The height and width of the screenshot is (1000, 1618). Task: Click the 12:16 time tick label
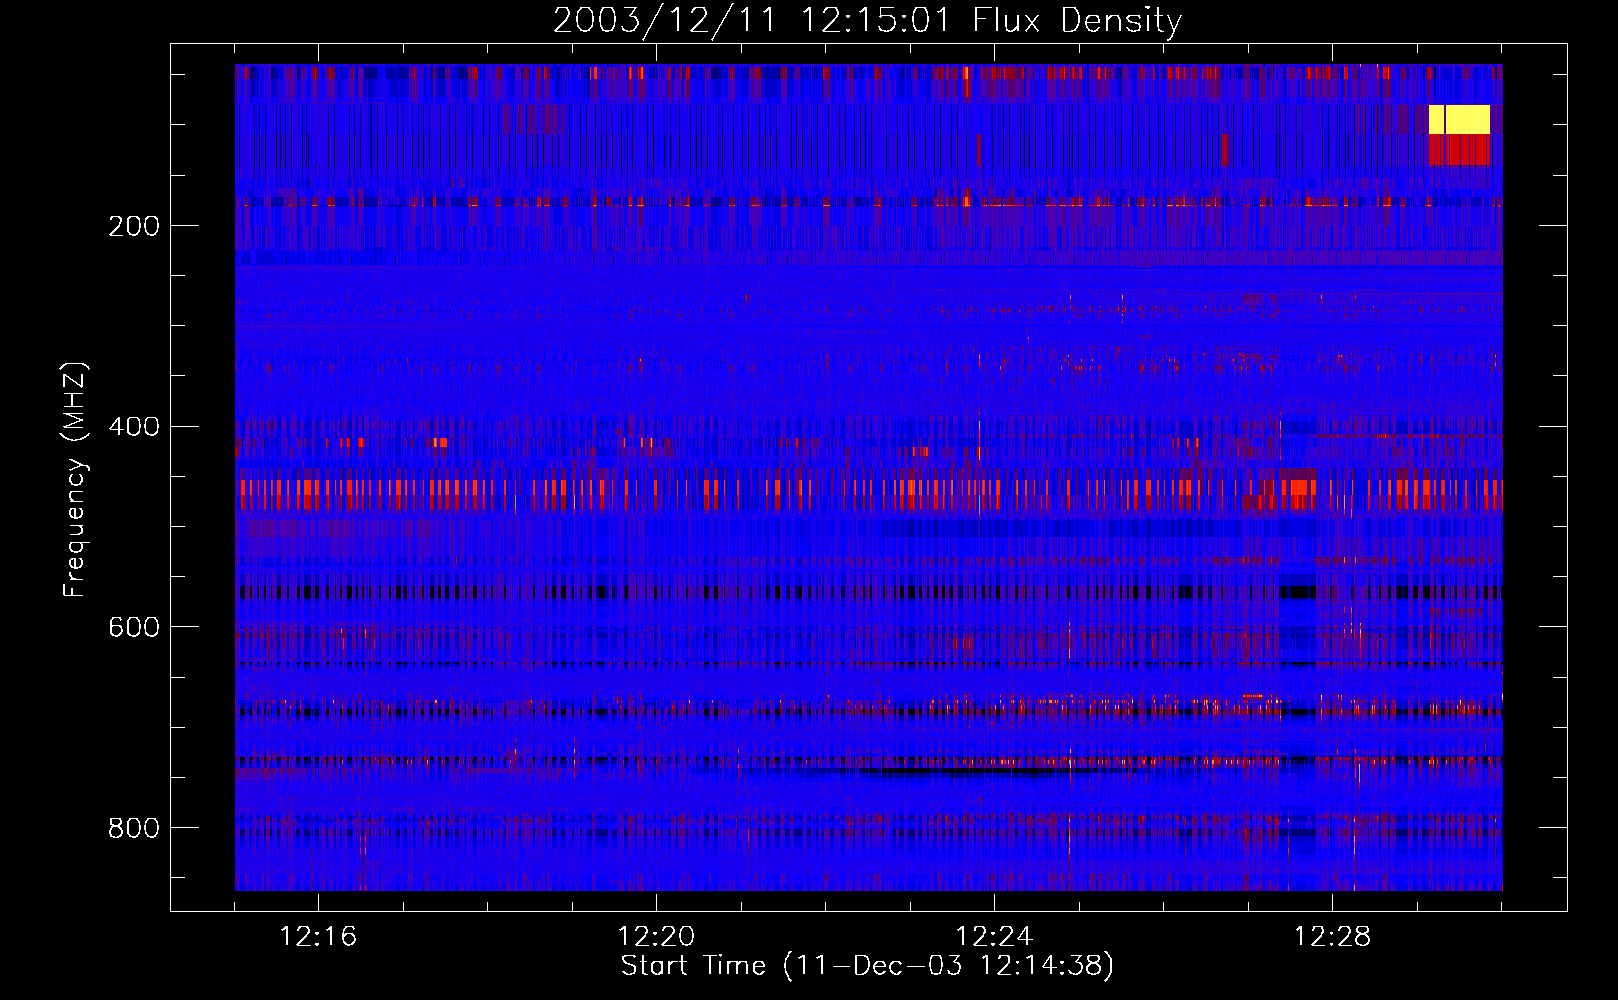tap(318, 936)
